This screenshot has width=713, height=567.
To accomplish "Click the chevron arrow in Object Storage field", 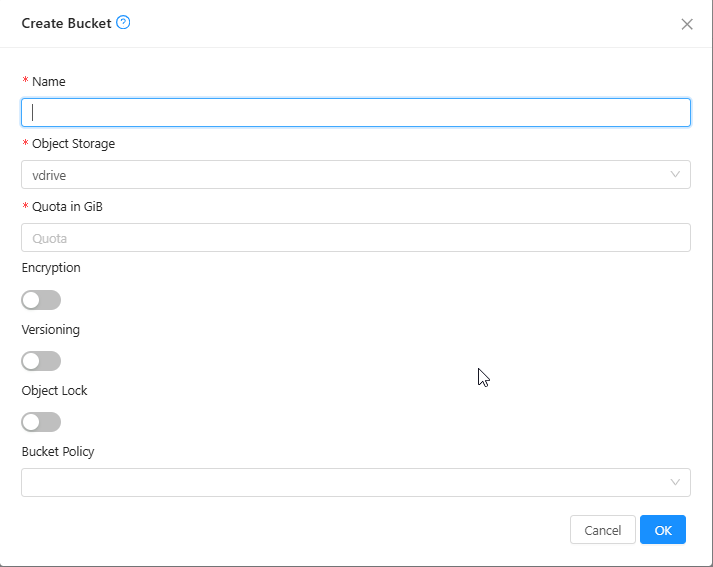I will (x=675, y=175).
